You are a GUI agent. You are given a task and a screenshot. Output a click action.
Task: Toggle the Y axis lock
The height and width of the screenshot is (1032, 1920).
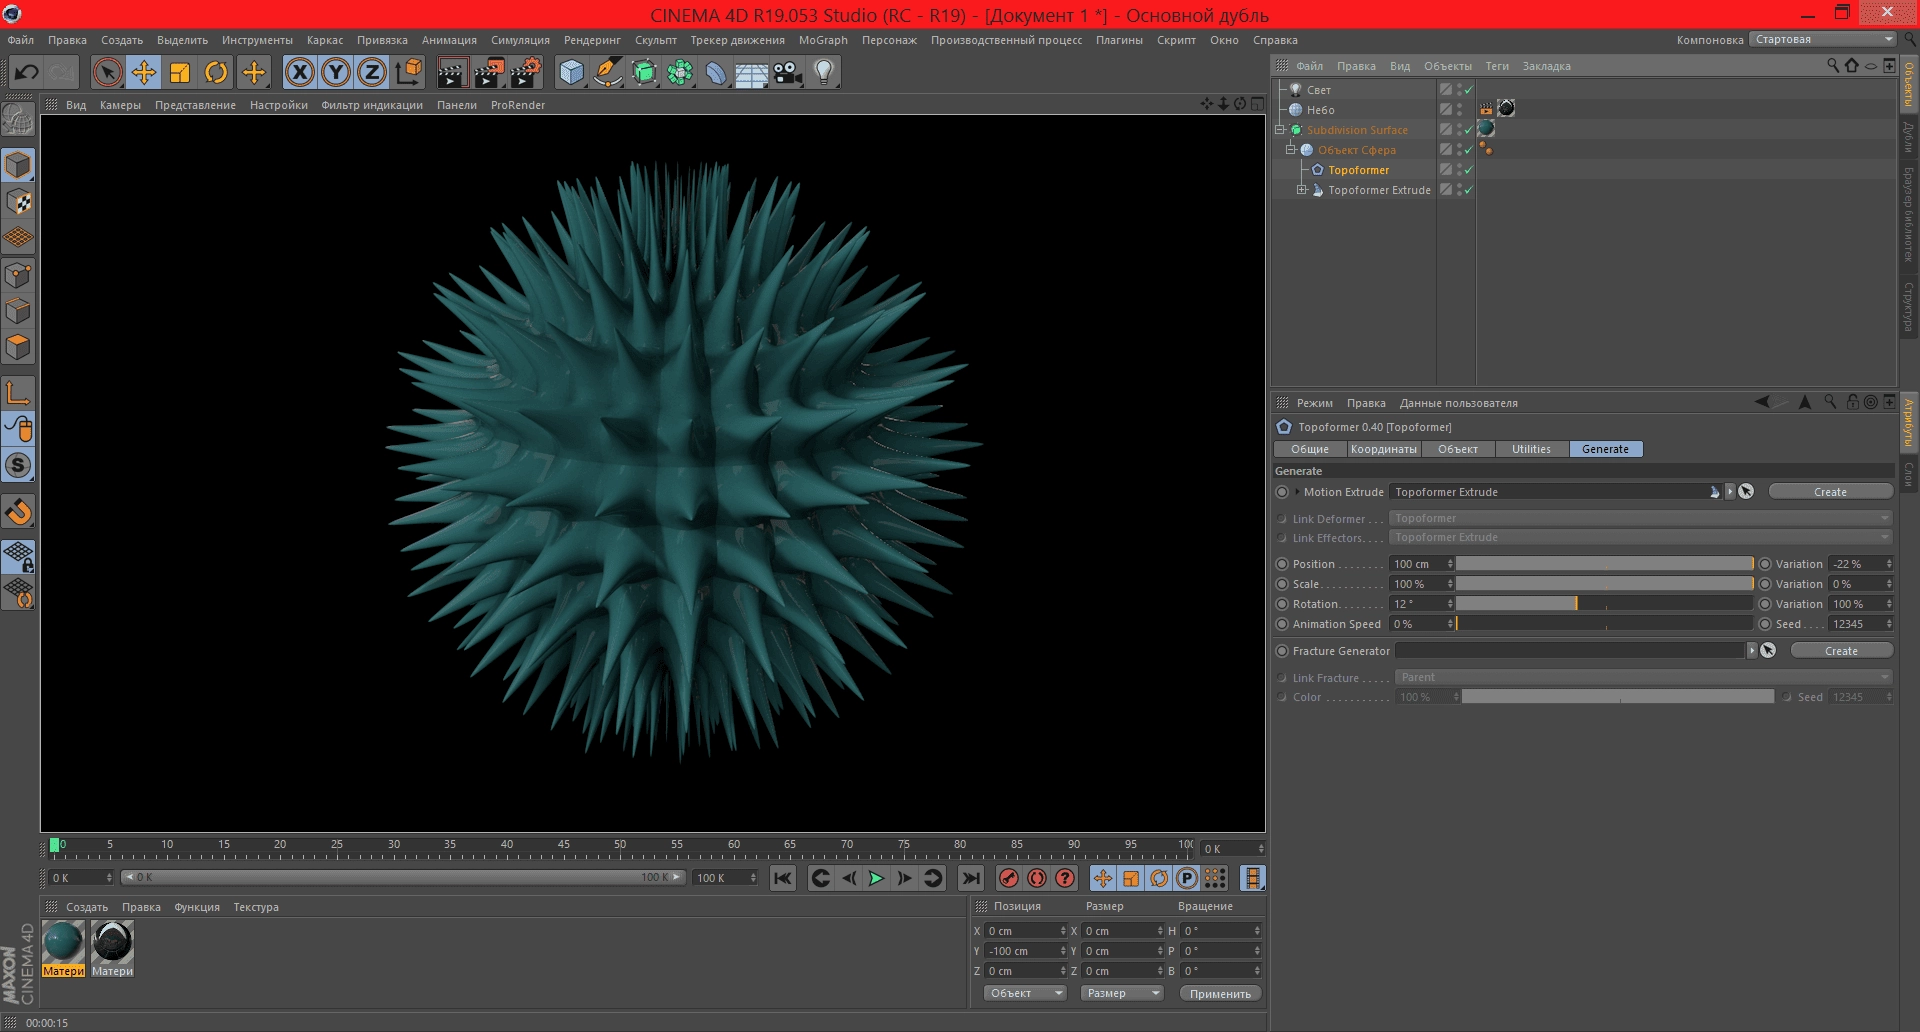[336, 72]
